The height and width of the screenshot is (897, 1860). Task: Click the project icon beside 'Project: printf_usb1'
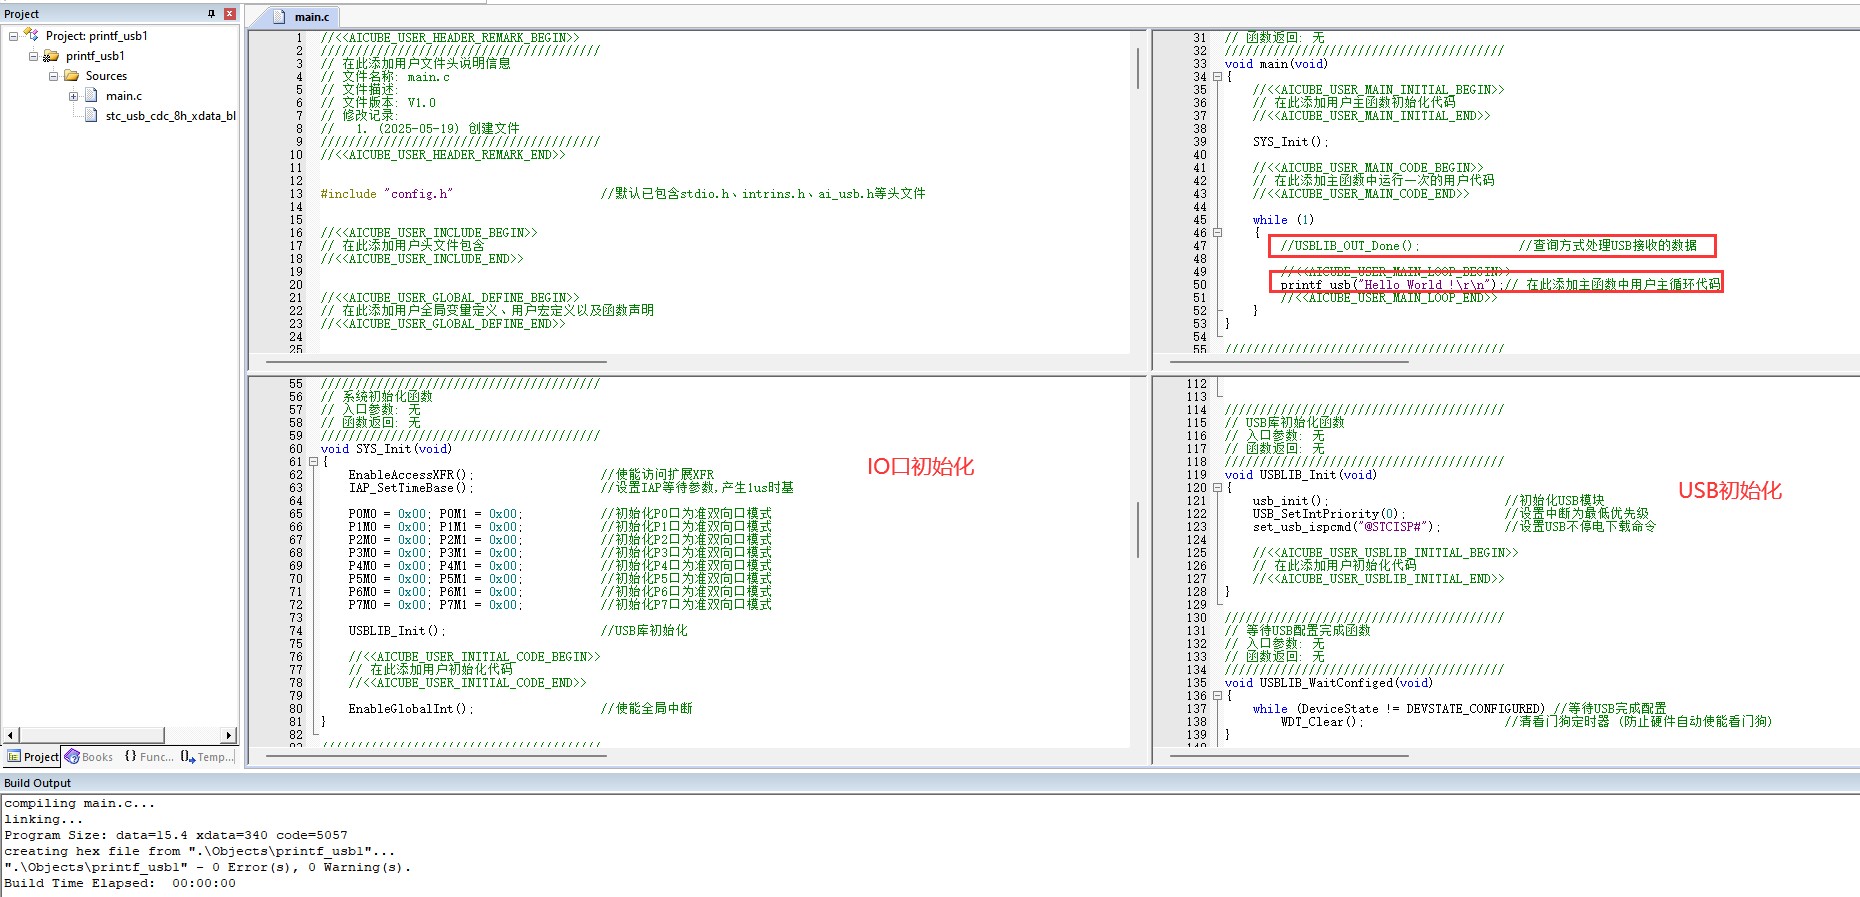31,35
